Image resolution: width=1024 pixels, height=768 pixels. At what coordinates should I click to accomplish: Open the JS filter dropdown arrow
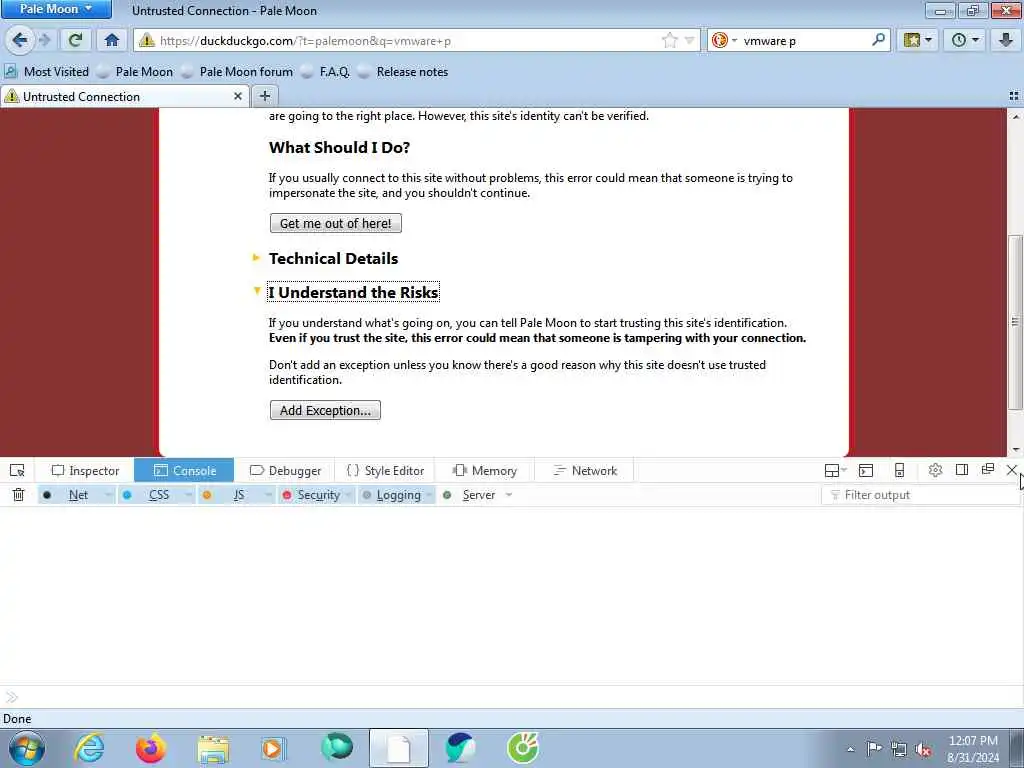tap(268, 495)
